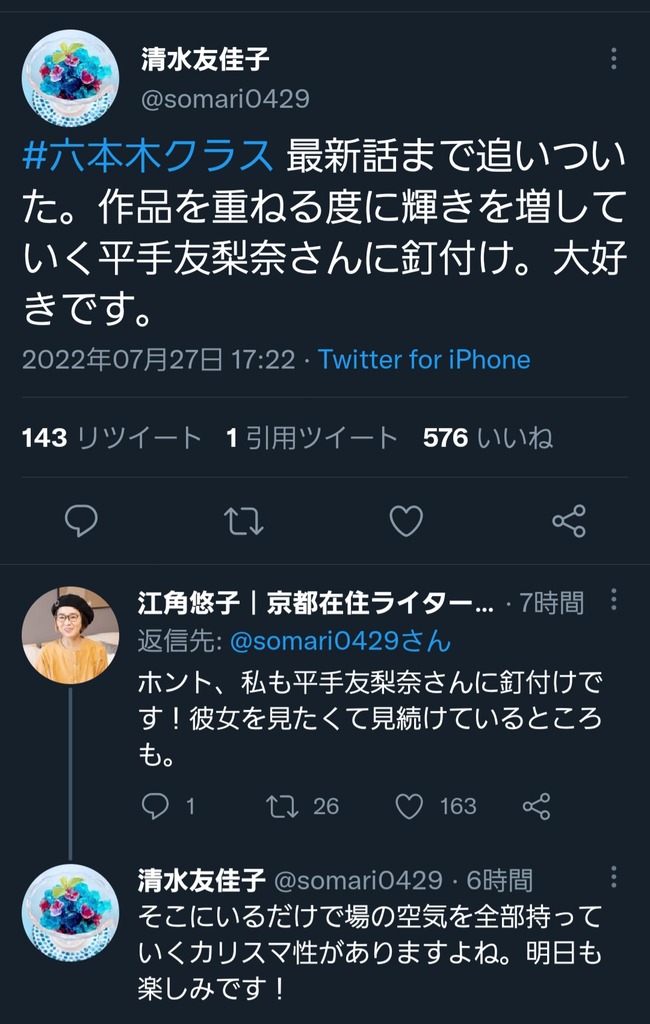Open the #六本木クラス hashtag

click(x=148, y=156)
